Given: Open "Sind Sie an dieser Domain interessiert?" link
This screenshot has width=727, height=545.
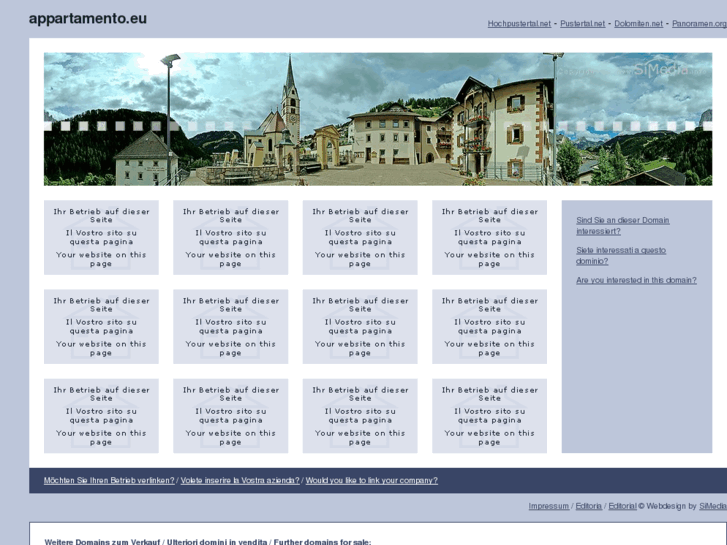Looking at the screenshot, I should tap(623, 226).
